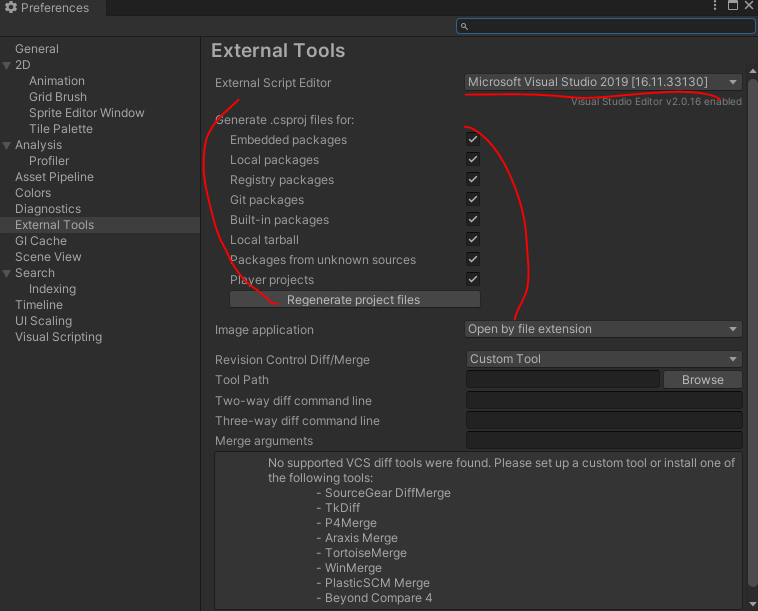Toggle Built-in packages checkbox

click(473, 219)
